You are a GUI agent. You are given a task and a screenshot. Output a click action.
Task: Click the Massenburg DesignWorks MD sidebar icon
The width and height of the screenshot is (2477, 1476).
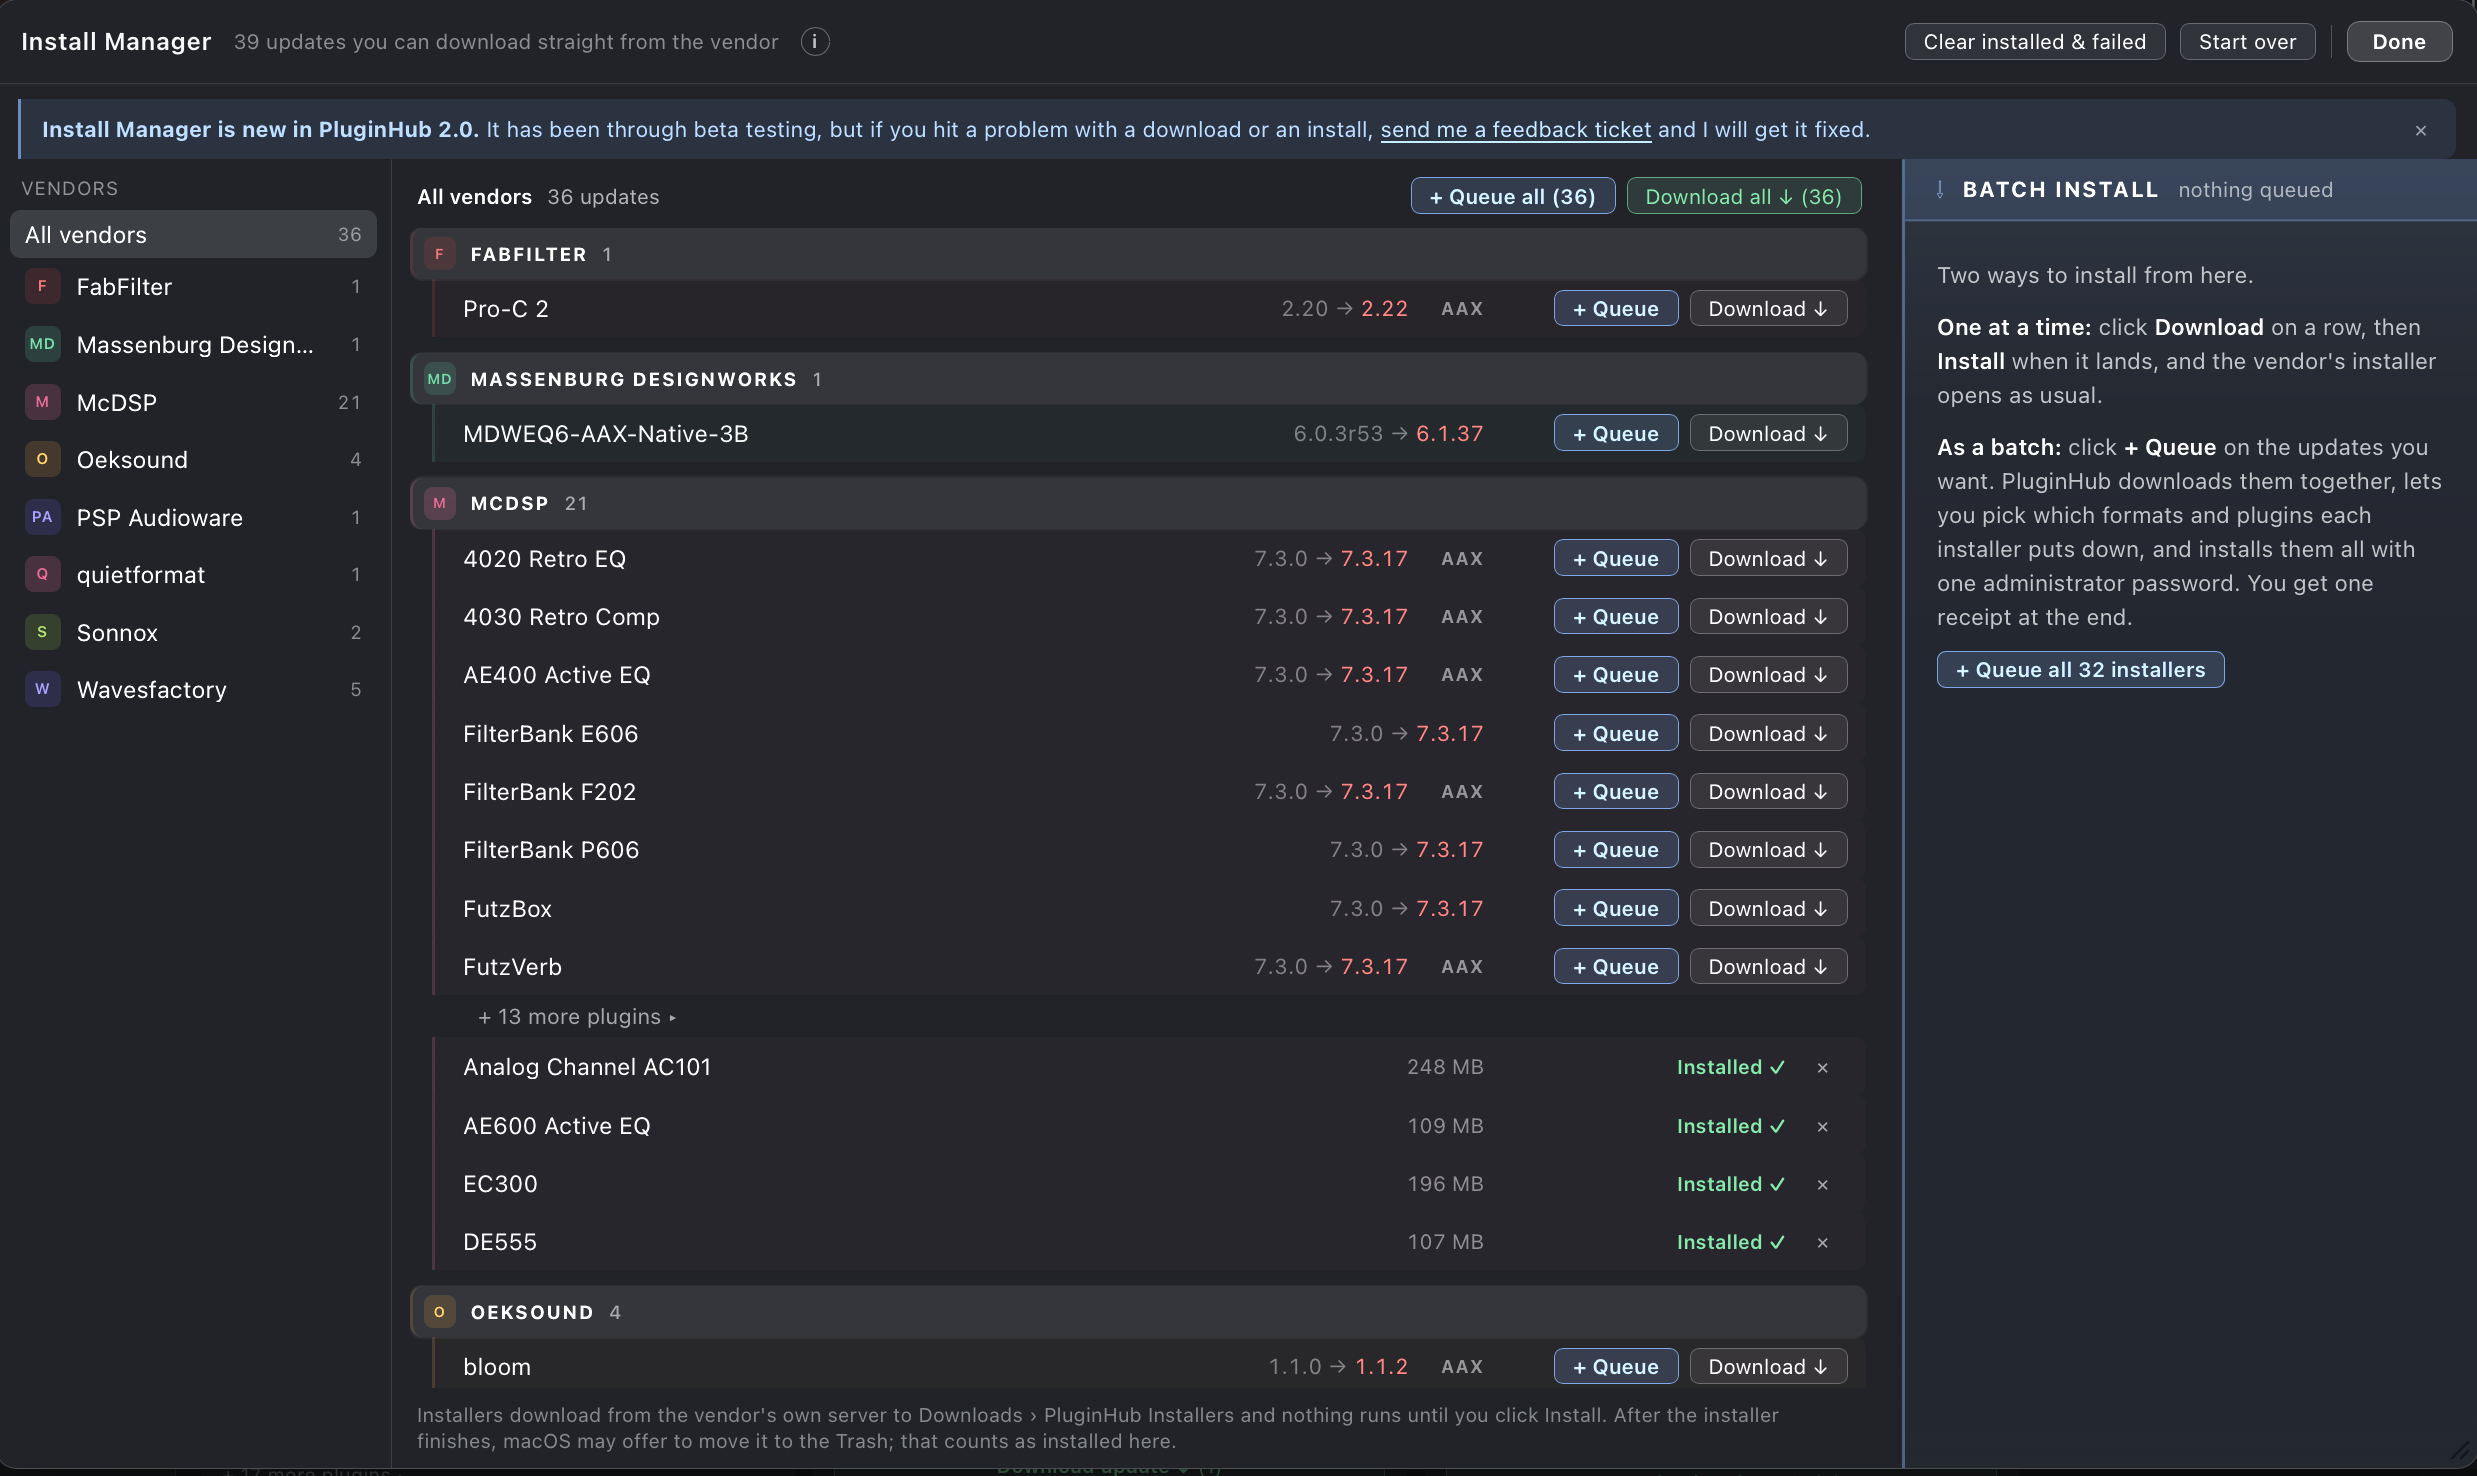point(42,345)
